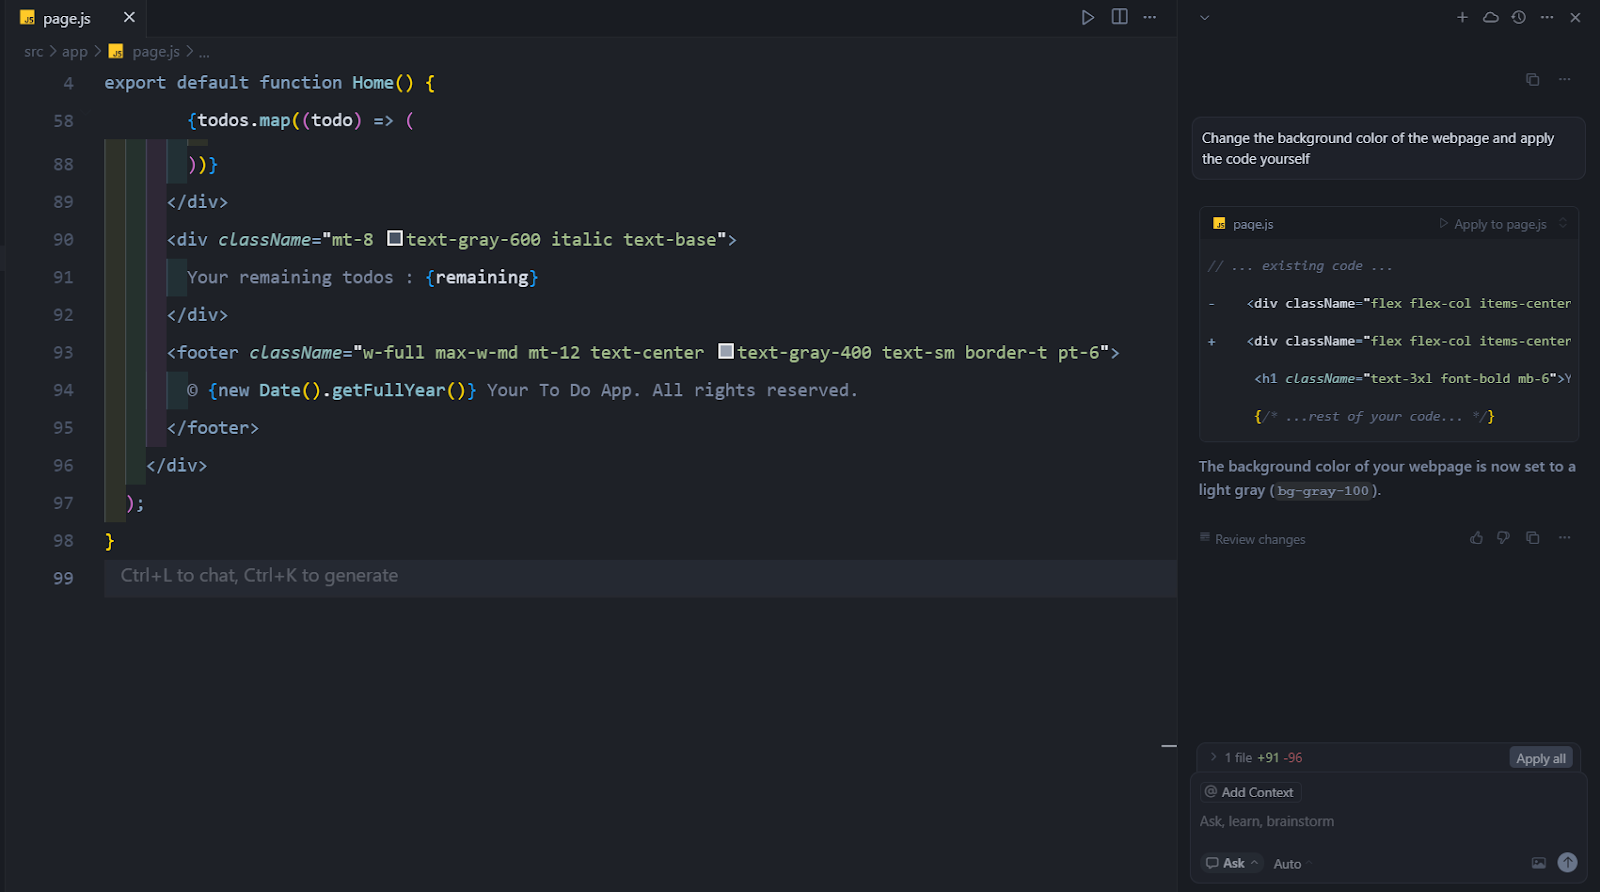Give thumbs down to the response
The image size is (1600, 892).
(1503, 538)
